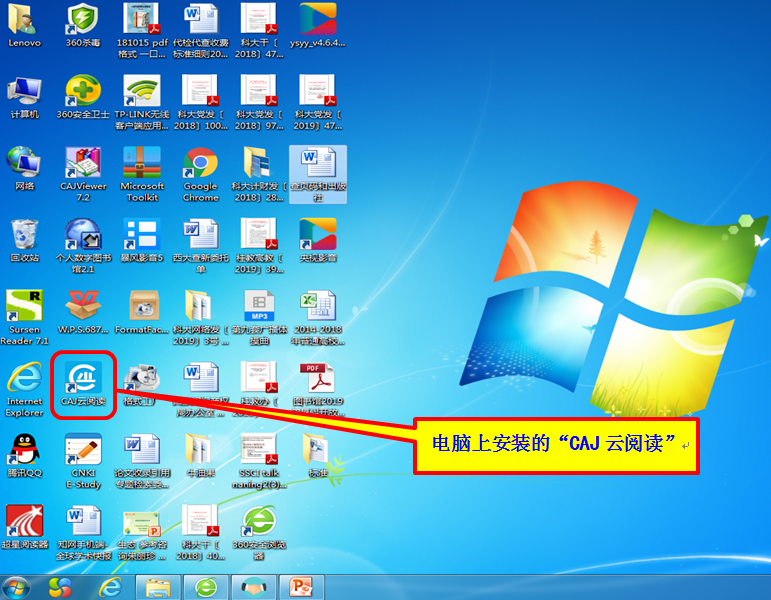Screen dimensions: 771x600
Task: Open PDF 桂教高教〔2019〕39
Action: coord(259,246)
